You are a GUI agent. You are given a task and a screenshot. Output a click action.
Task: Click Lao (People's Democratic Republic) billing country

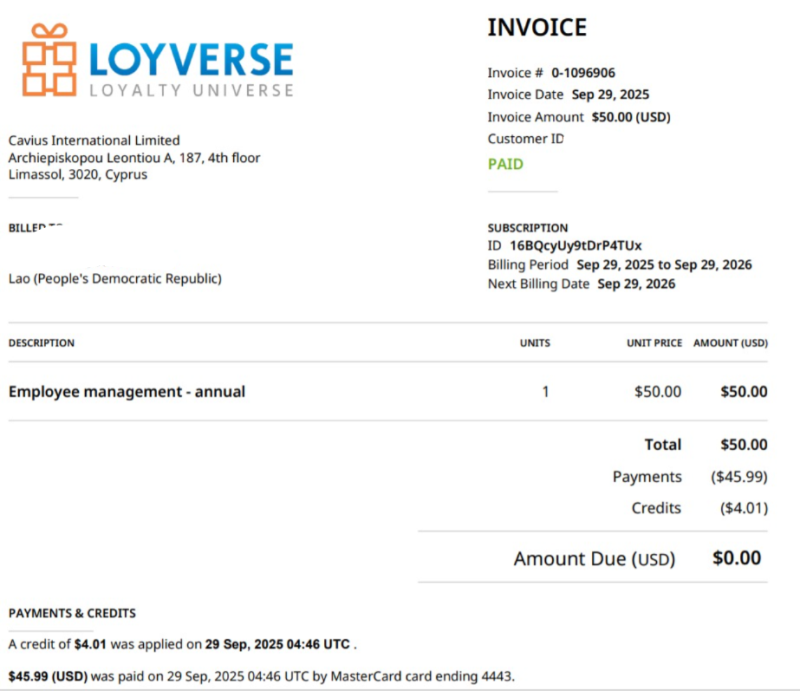[115, 279]
